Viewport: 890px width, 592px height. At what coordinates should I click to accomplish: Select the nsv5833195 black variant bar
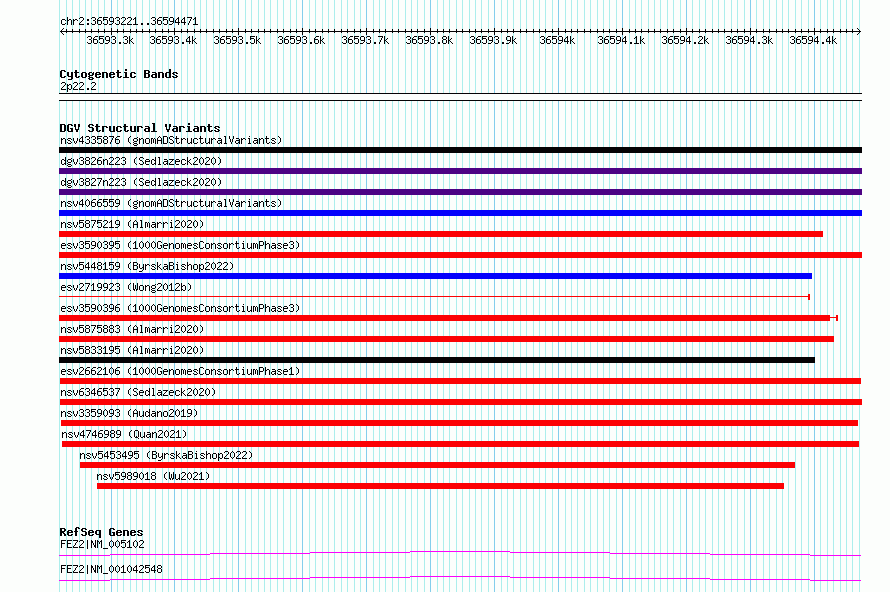(x=437, y=360)
